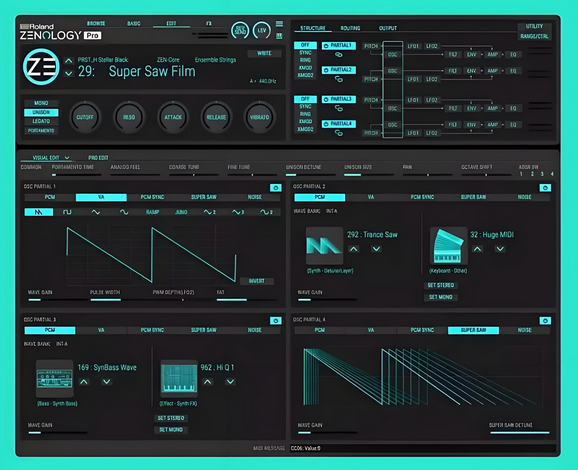Toggle OSC Partial 2 power switch
The image size is (578, 470).
pyautogui.click(x=545, y=188)
